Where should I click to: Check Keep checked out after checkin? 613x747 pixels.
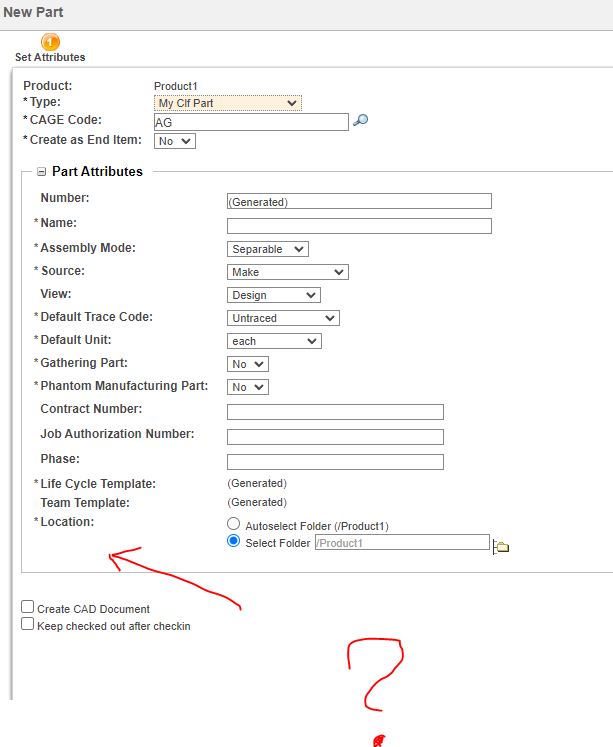point(28,624)
